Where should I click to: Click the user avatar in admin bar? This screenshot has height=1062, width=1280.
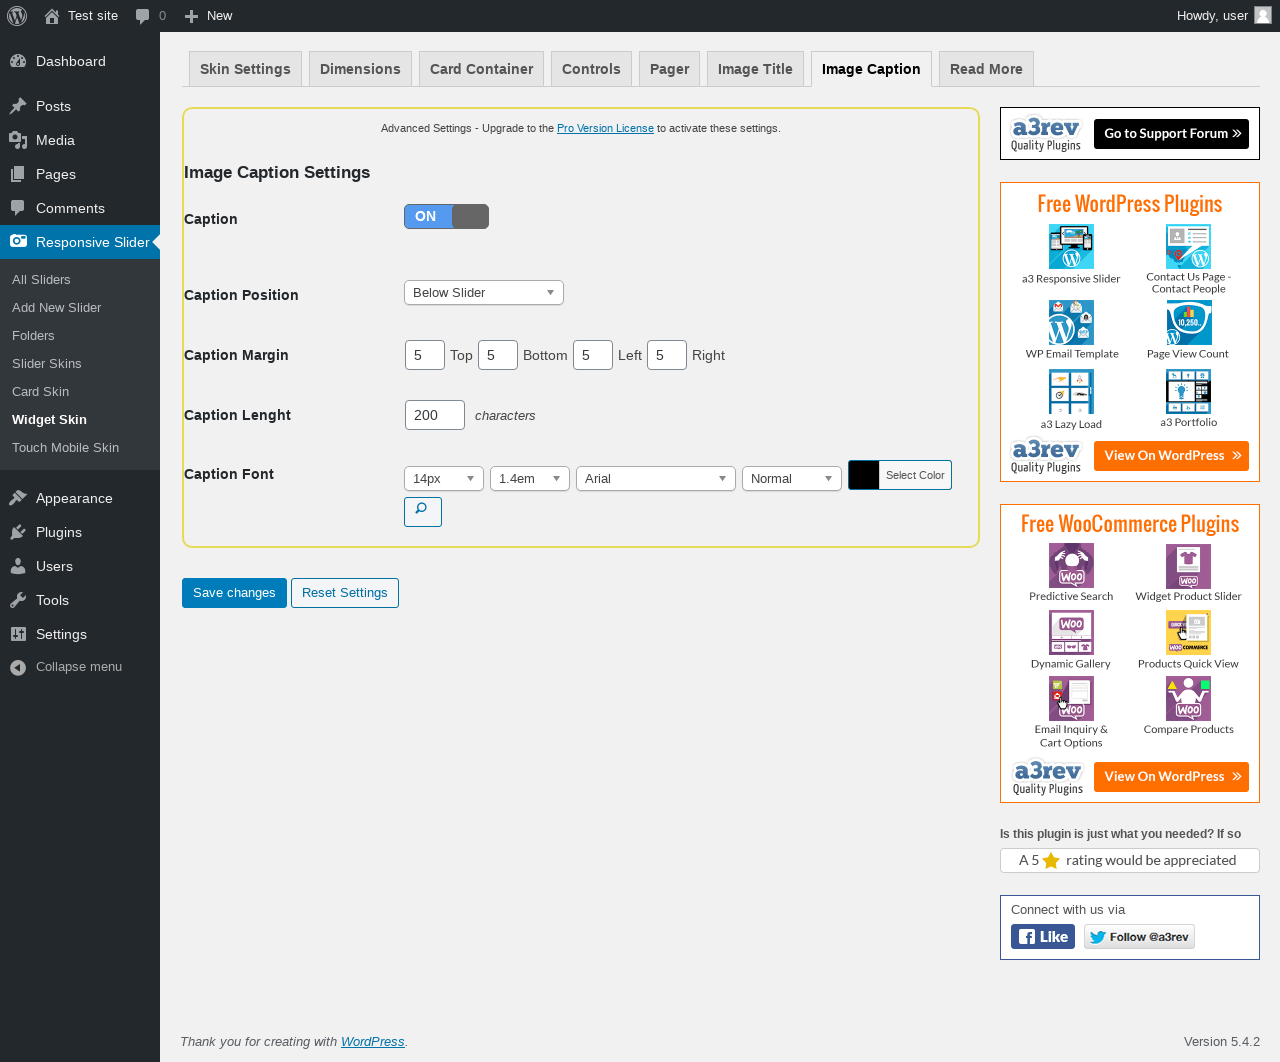[1263, 16]
